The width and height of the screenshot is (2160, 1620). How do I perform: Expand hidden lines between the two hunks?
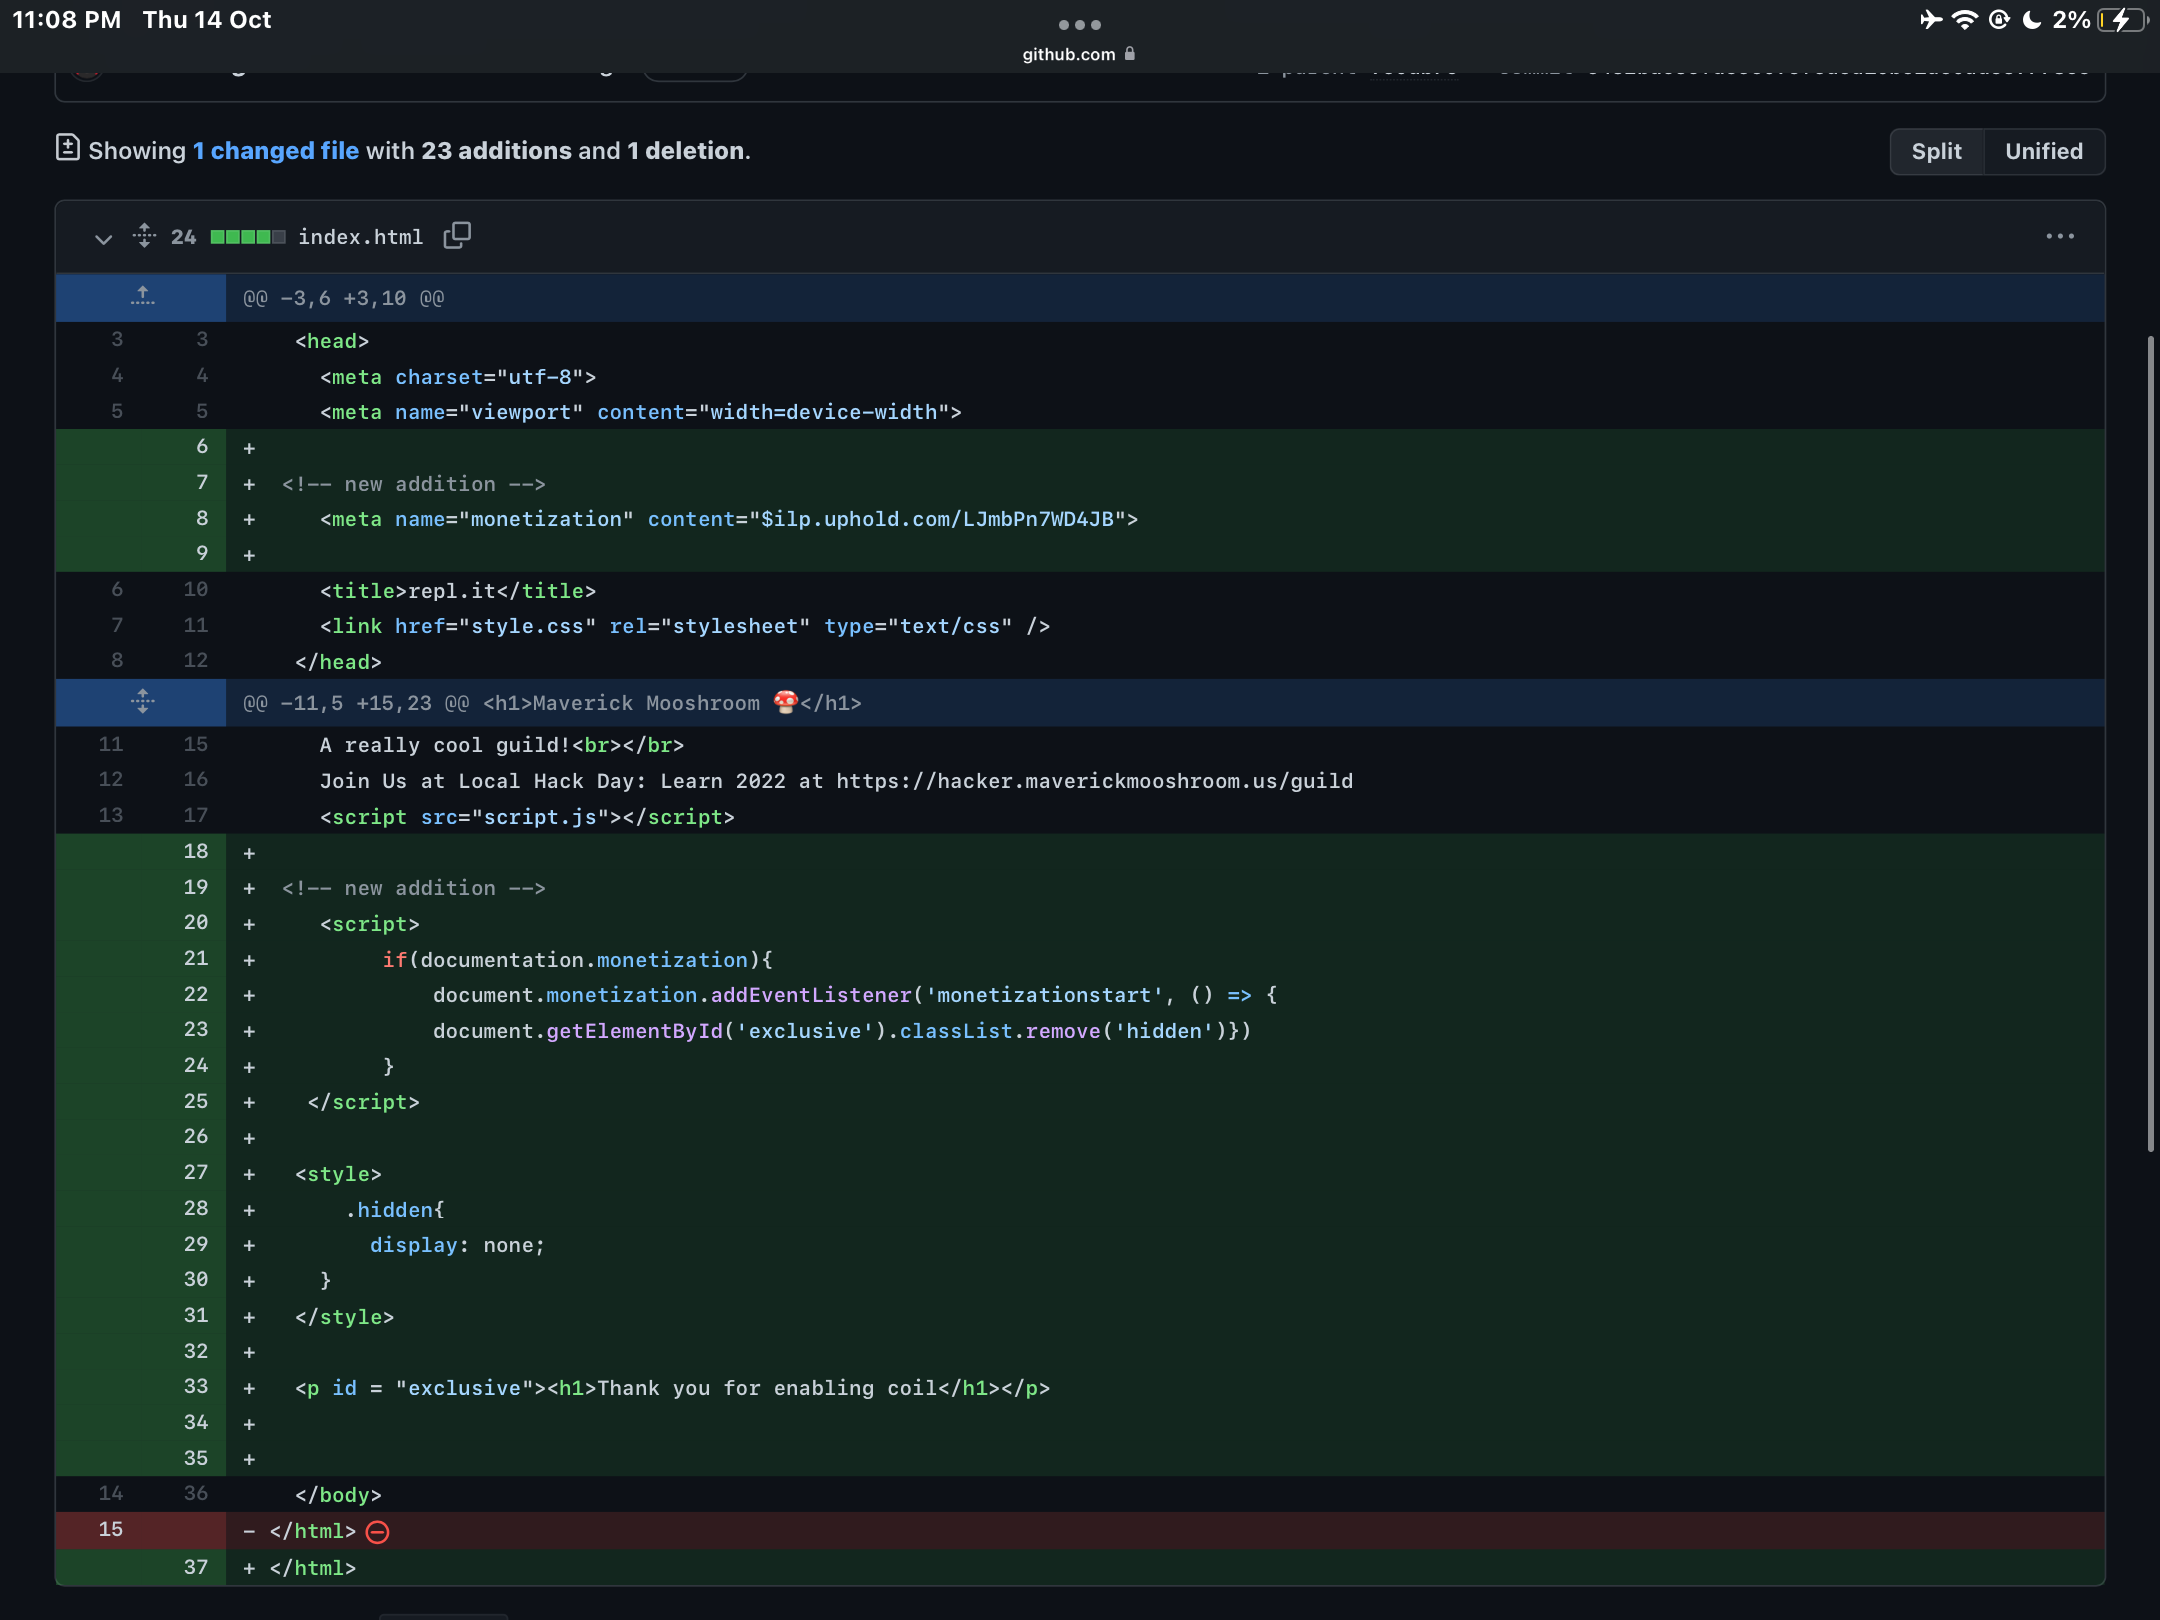coord(142,702)
